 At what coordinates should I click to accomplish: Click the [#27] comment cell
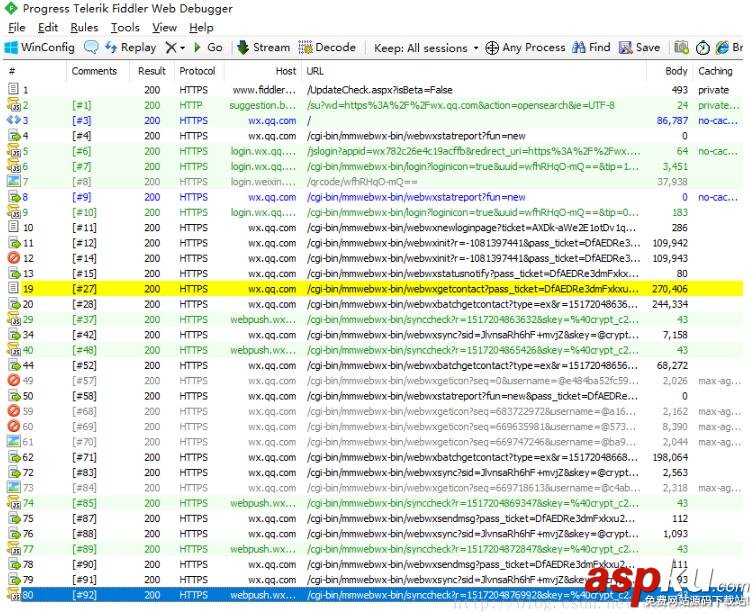coord(84,289)
